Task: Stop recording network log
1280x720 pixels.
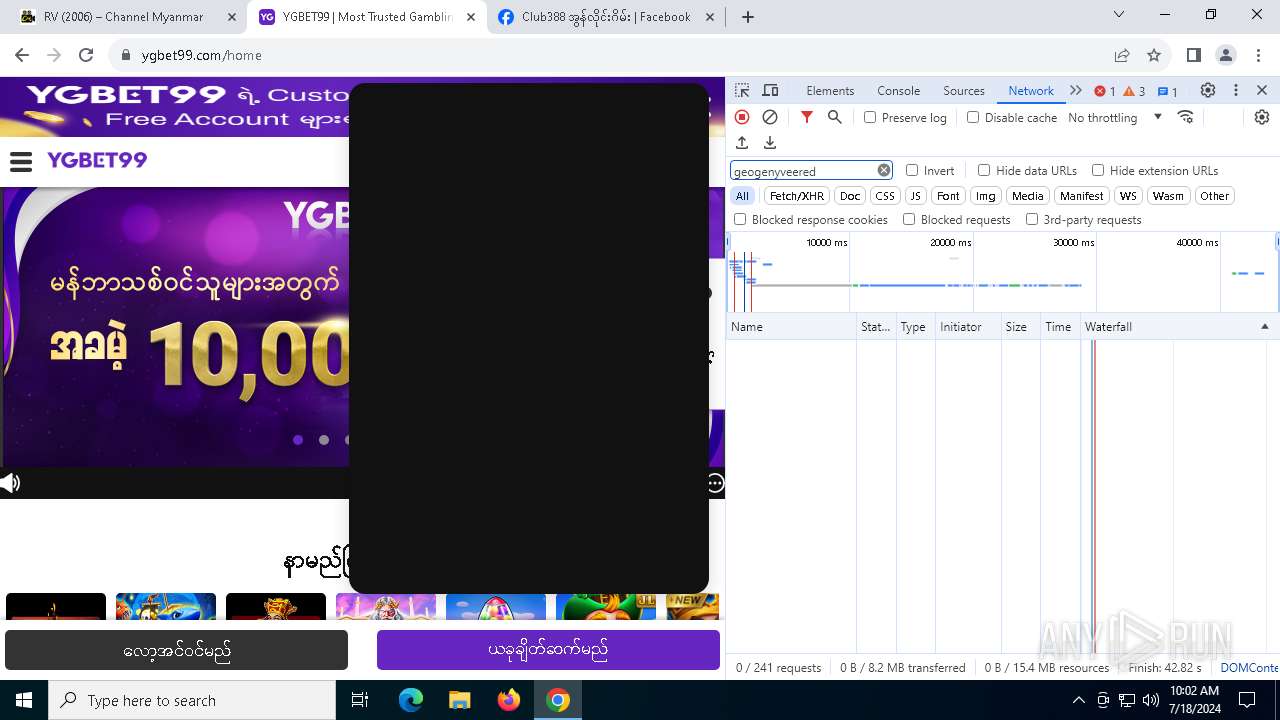Action: [742, 117]
